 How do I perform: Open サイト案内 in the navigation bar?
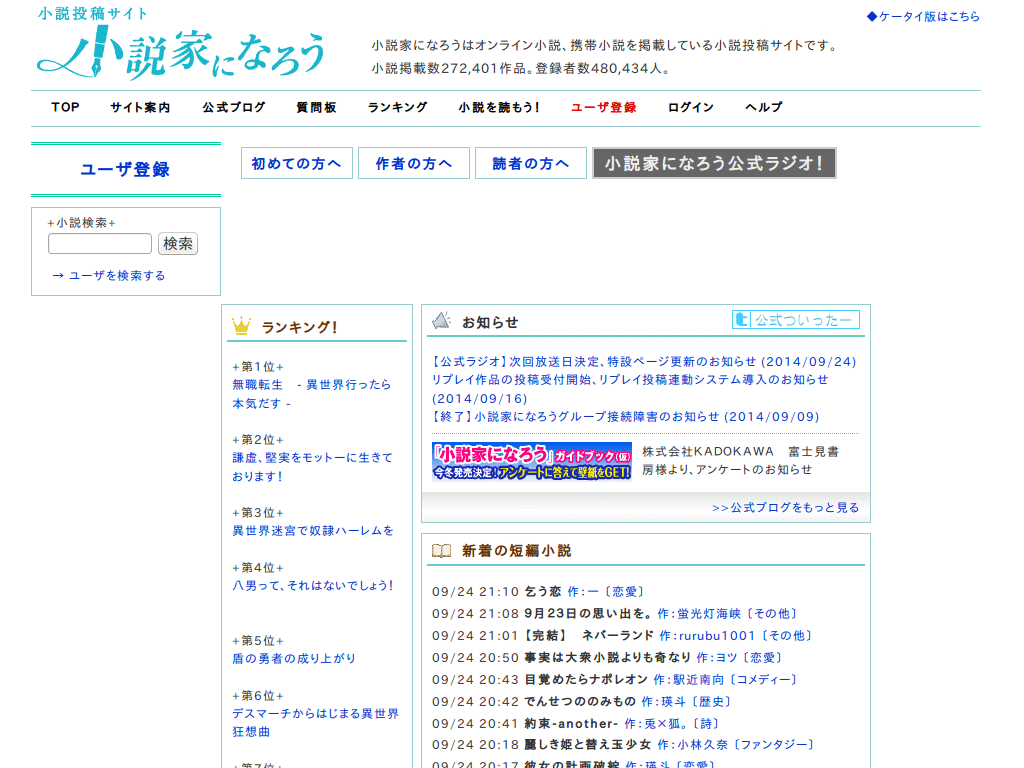140,108
